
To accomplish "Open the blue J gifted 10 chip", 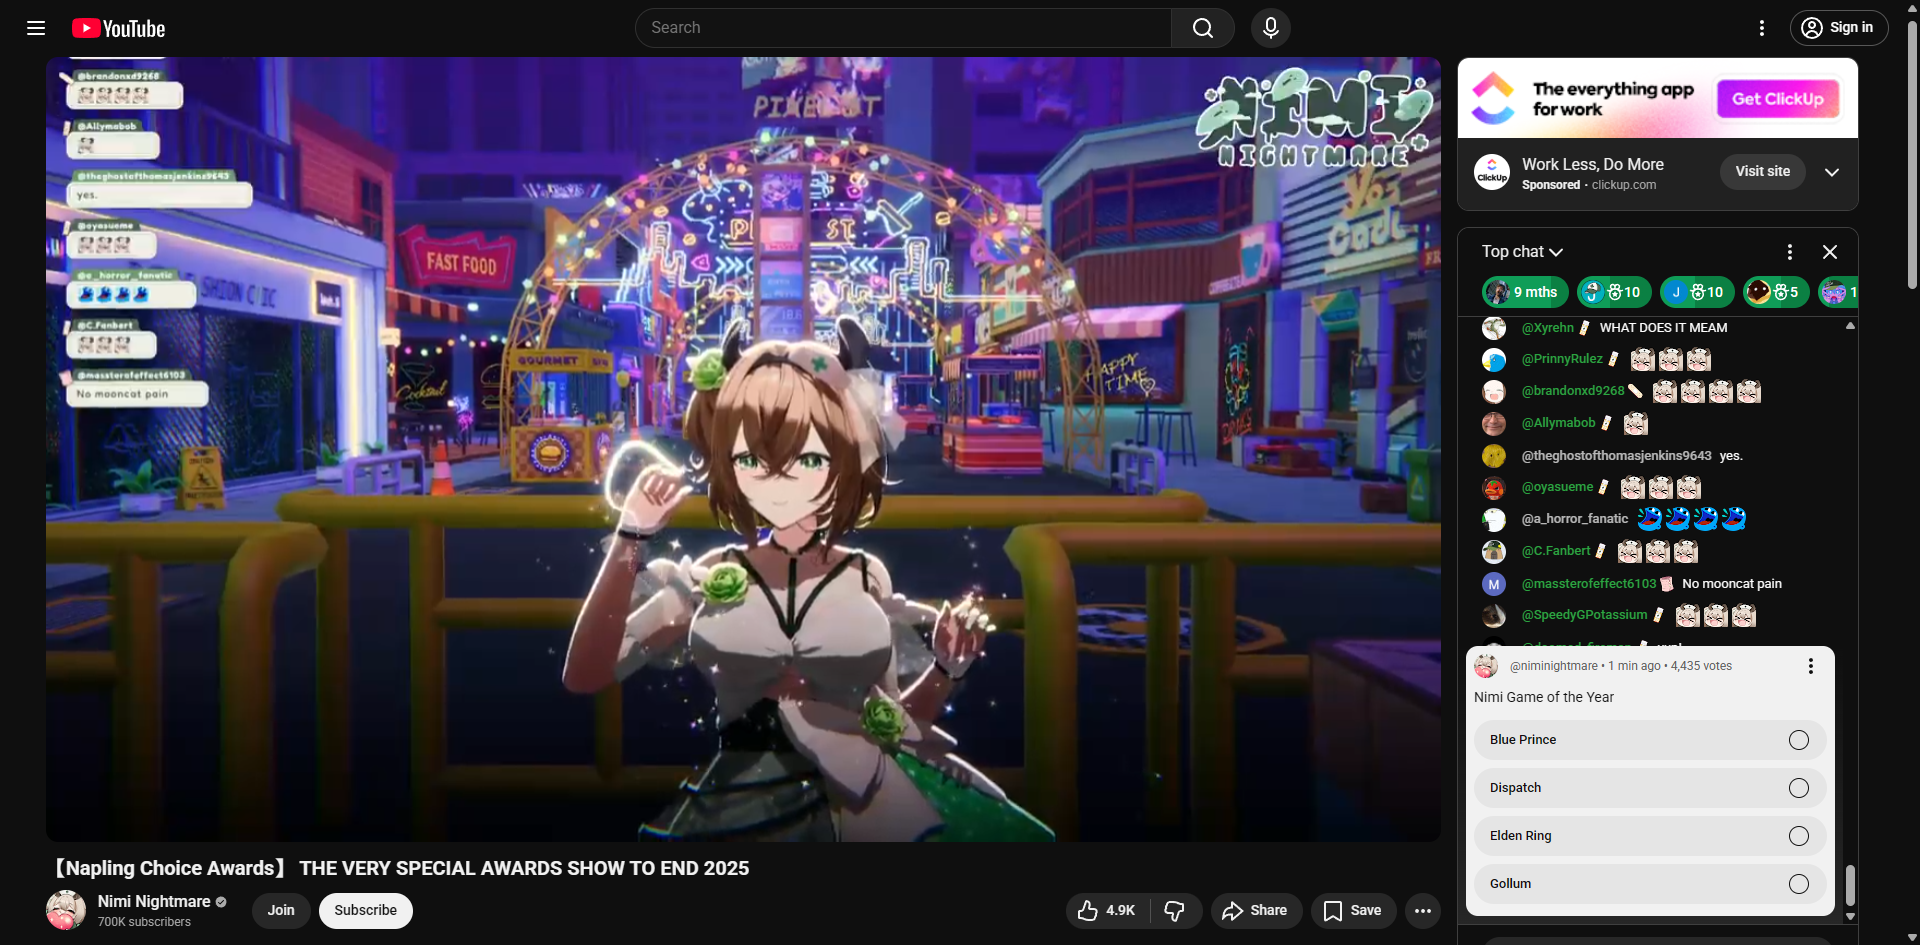I will [1697, 292].
